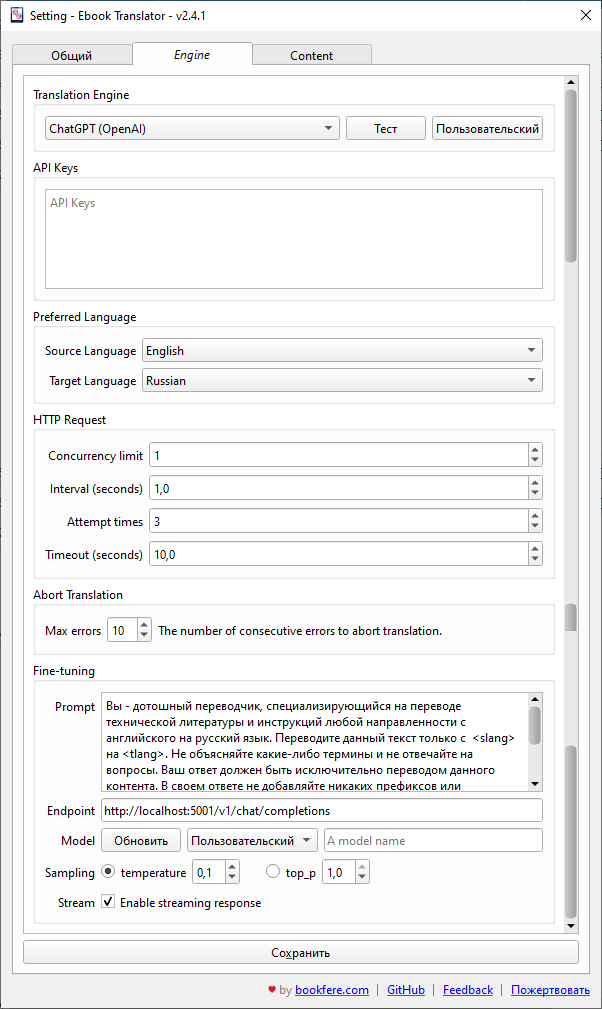
Task: Open the GitHub link
Action: pos(406,990)
